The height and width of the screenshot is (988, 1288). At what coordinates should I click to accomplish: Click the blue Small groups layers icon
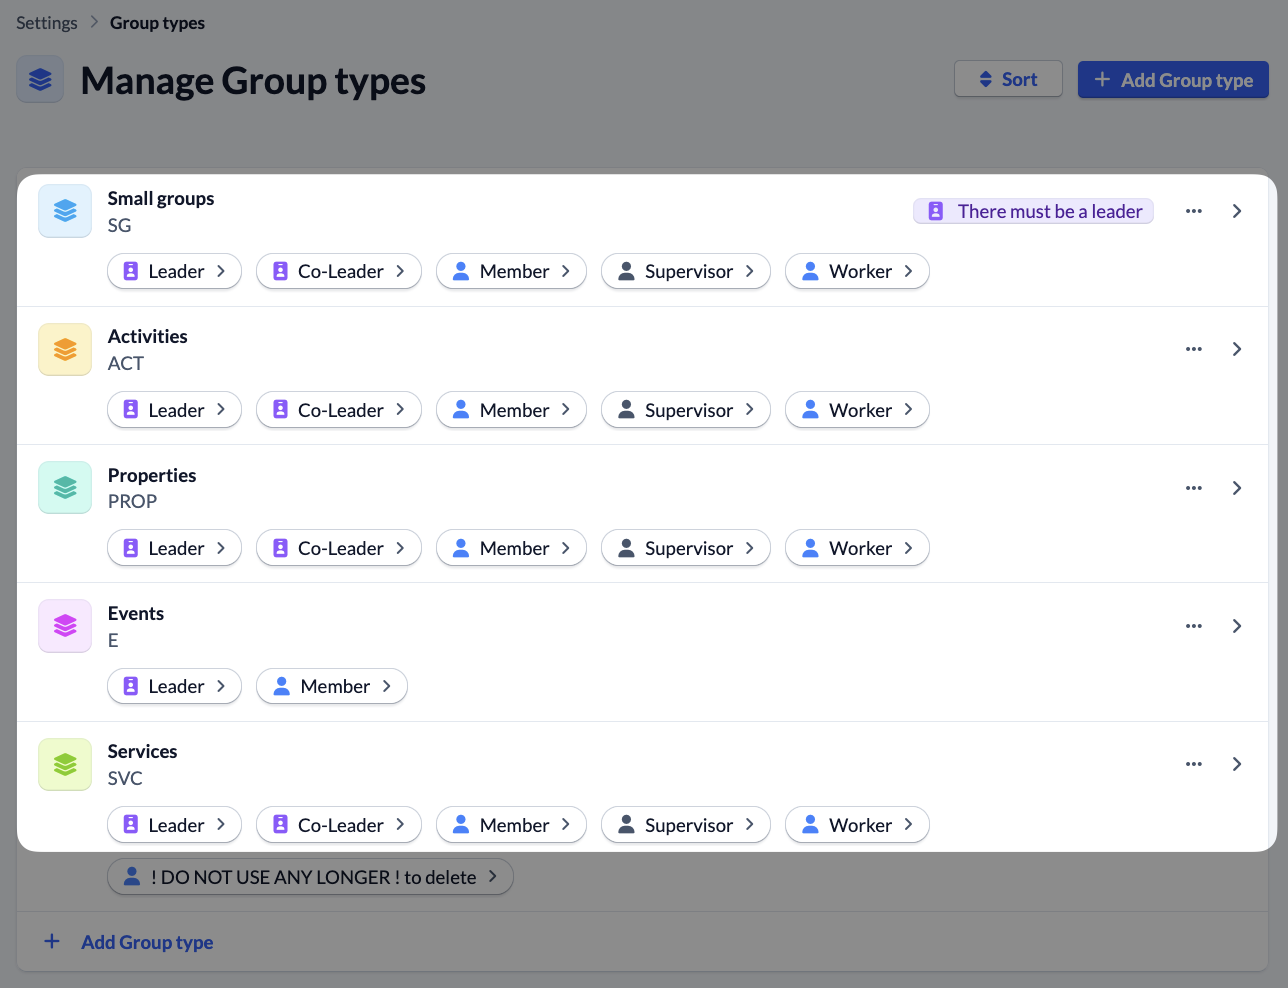[65, 211]
